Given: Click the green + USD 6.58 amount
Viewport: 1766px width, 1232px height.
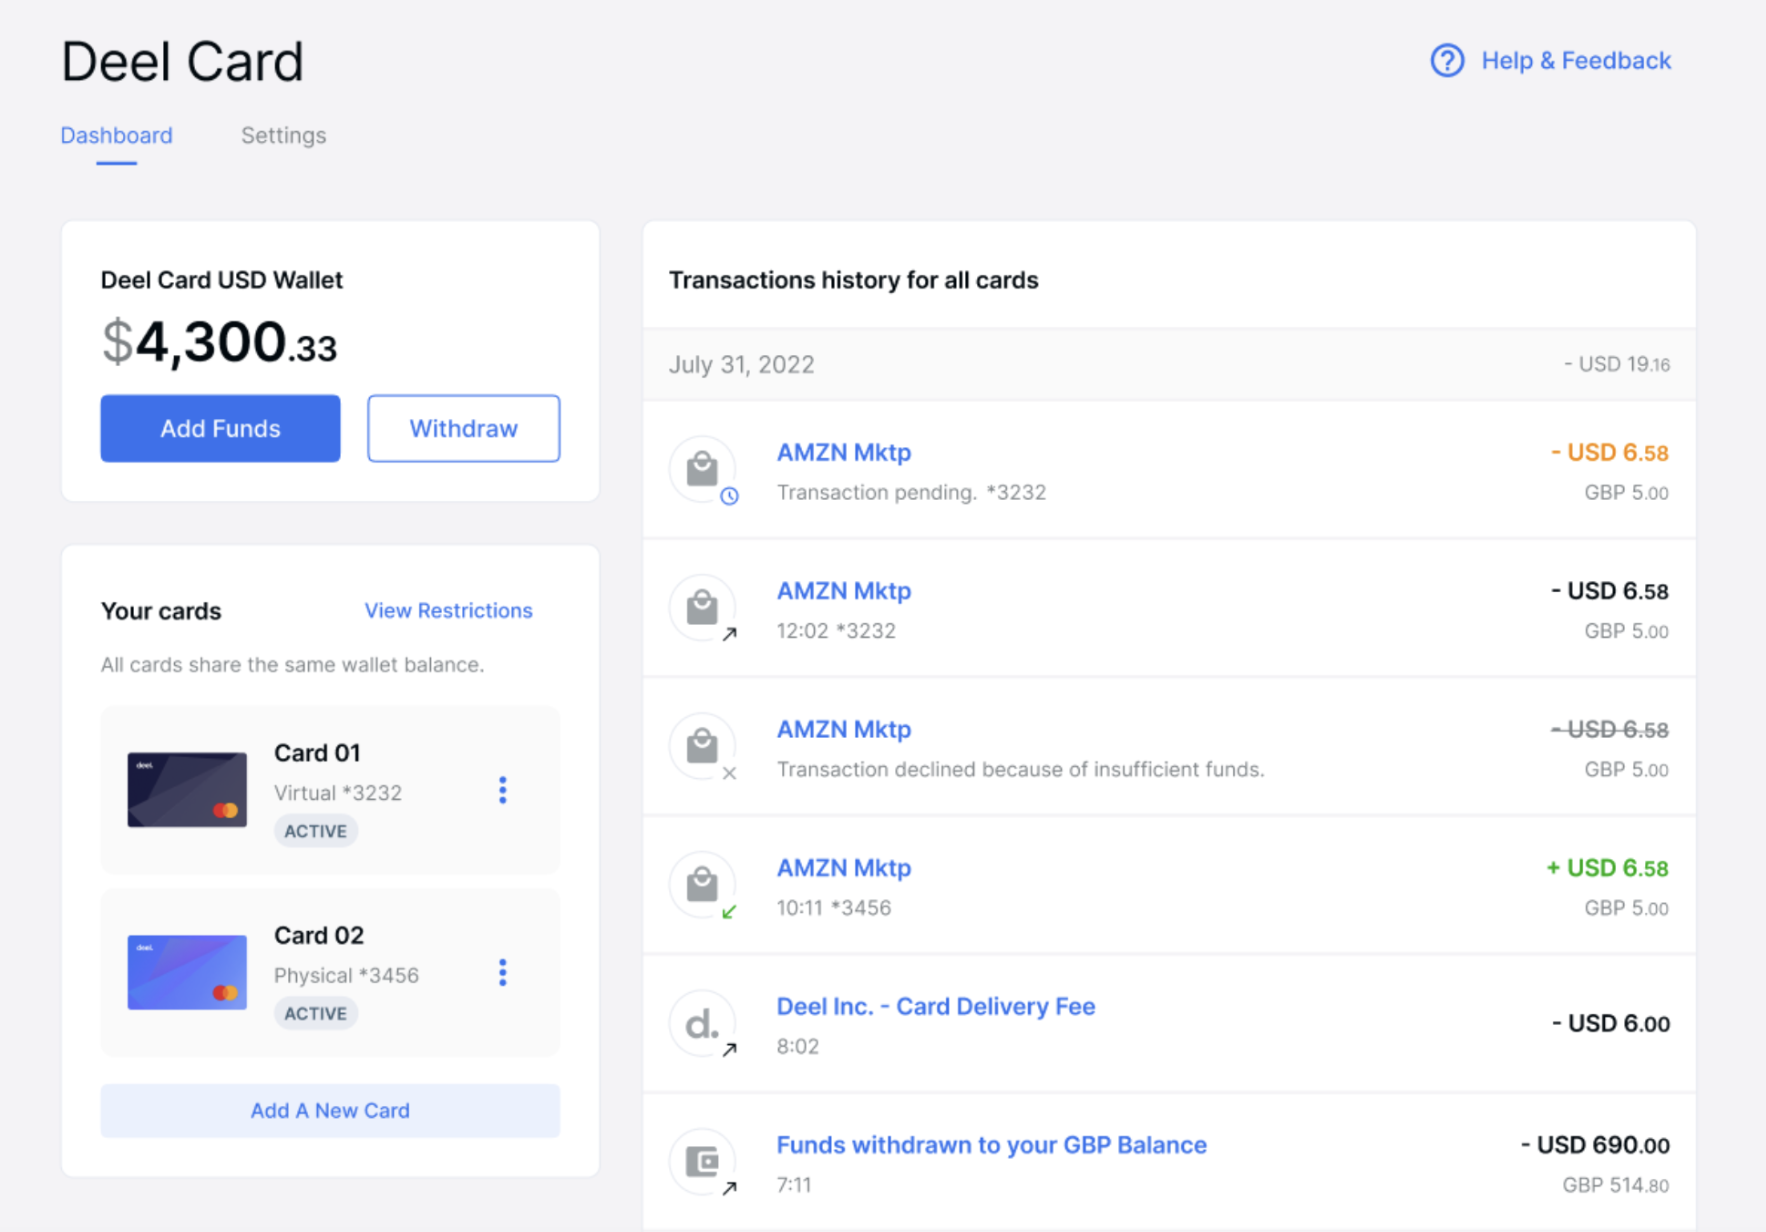Looking at the screenshot, I should tap(1607, 868).
